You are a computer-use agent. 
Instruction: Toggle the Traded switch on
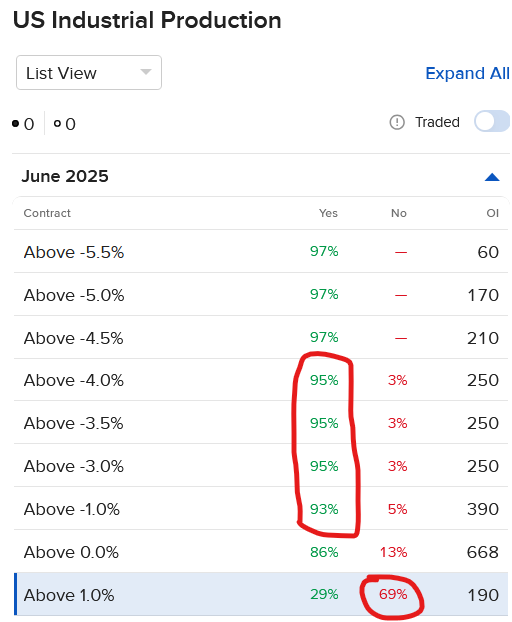[x=492, y=121]
